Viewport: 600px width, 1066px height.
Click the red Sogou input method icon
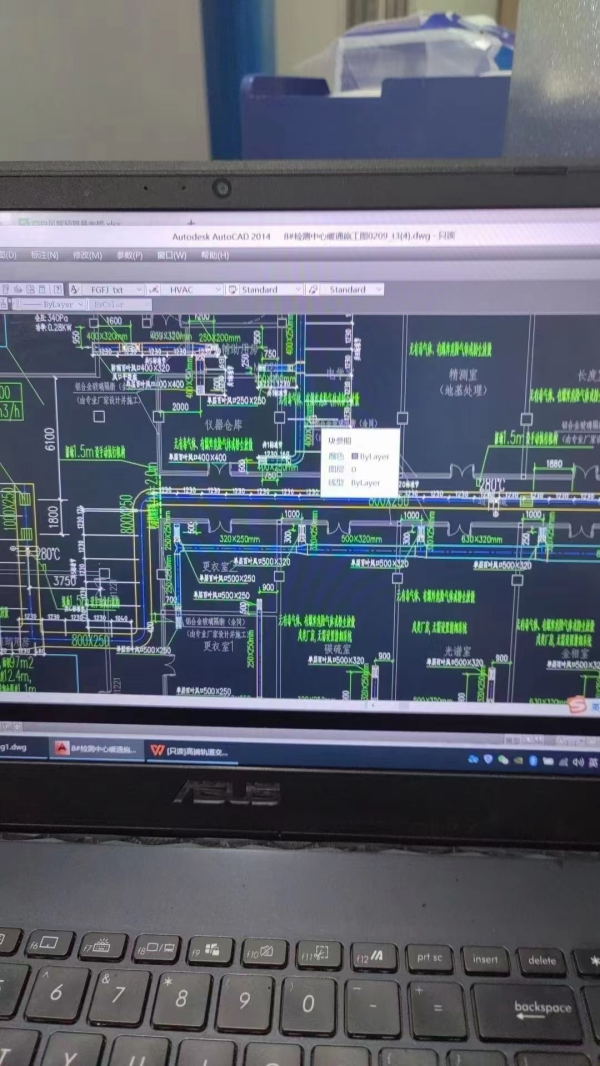point(577,706)
